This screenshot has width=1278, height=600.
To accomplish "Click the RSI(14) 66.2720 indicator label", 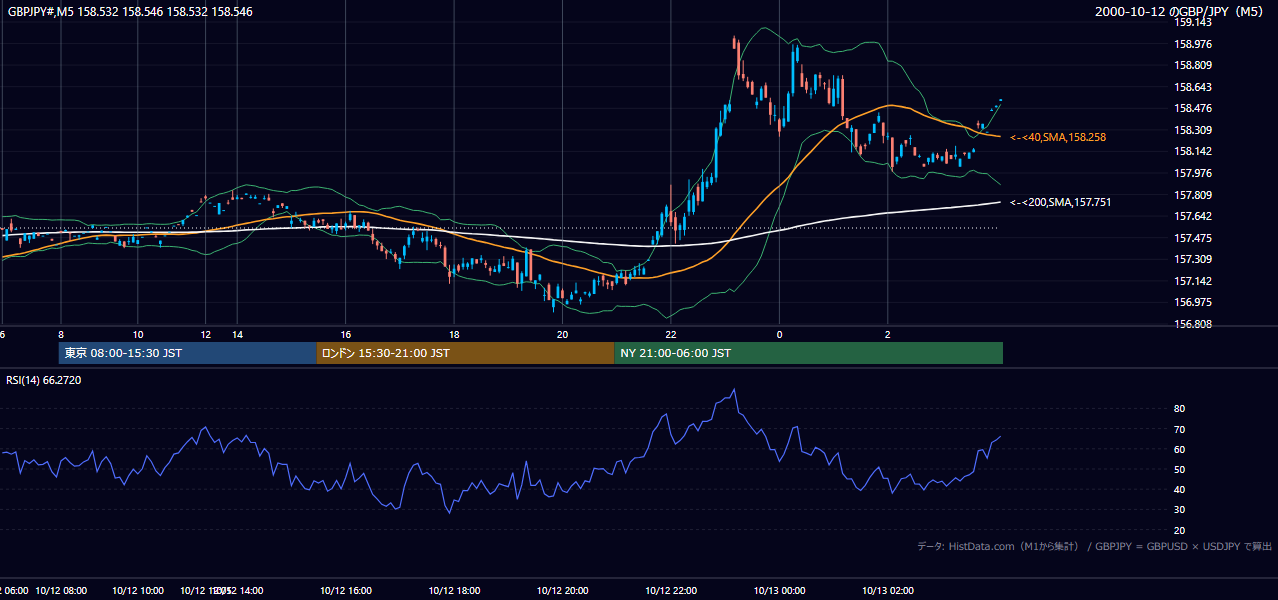I will (44, 380).
